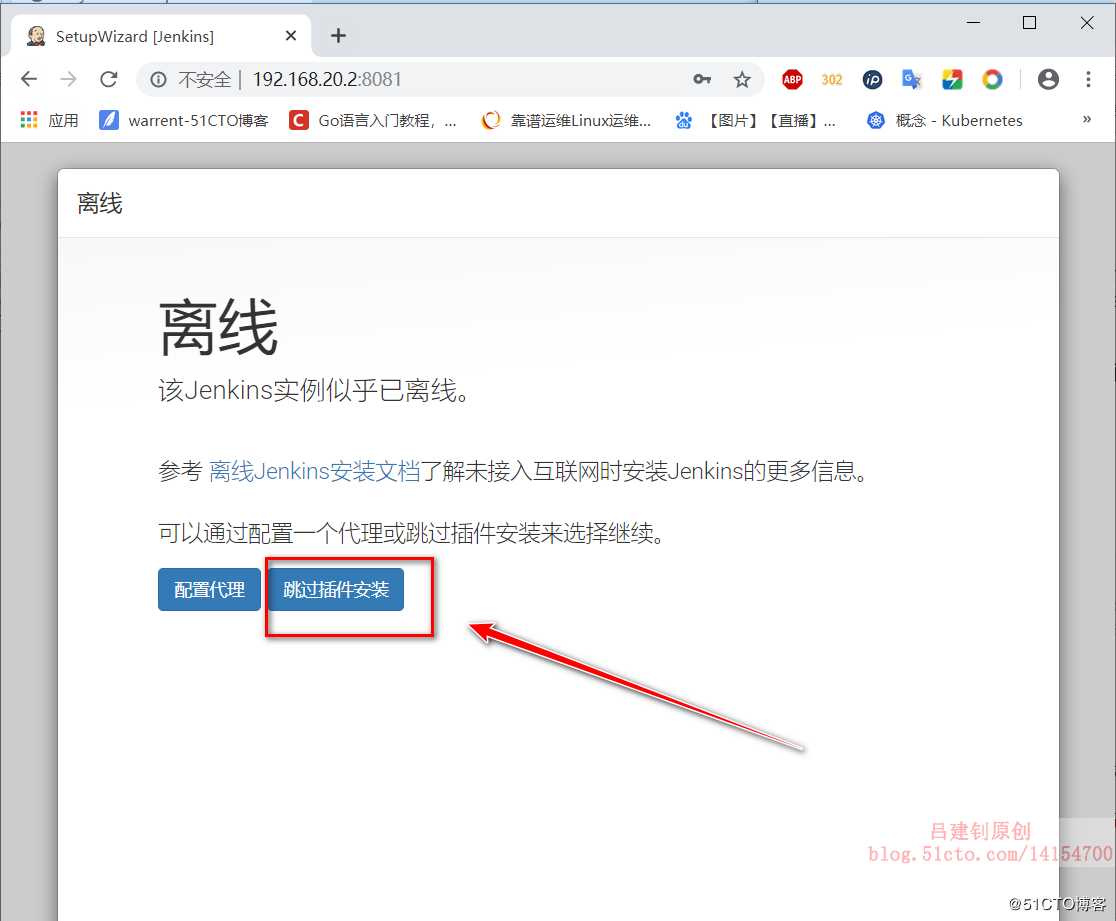The height and width of the screenshot is (921, 1116).
Task: Click the 302 extension icon
Action: coord(831,80)
